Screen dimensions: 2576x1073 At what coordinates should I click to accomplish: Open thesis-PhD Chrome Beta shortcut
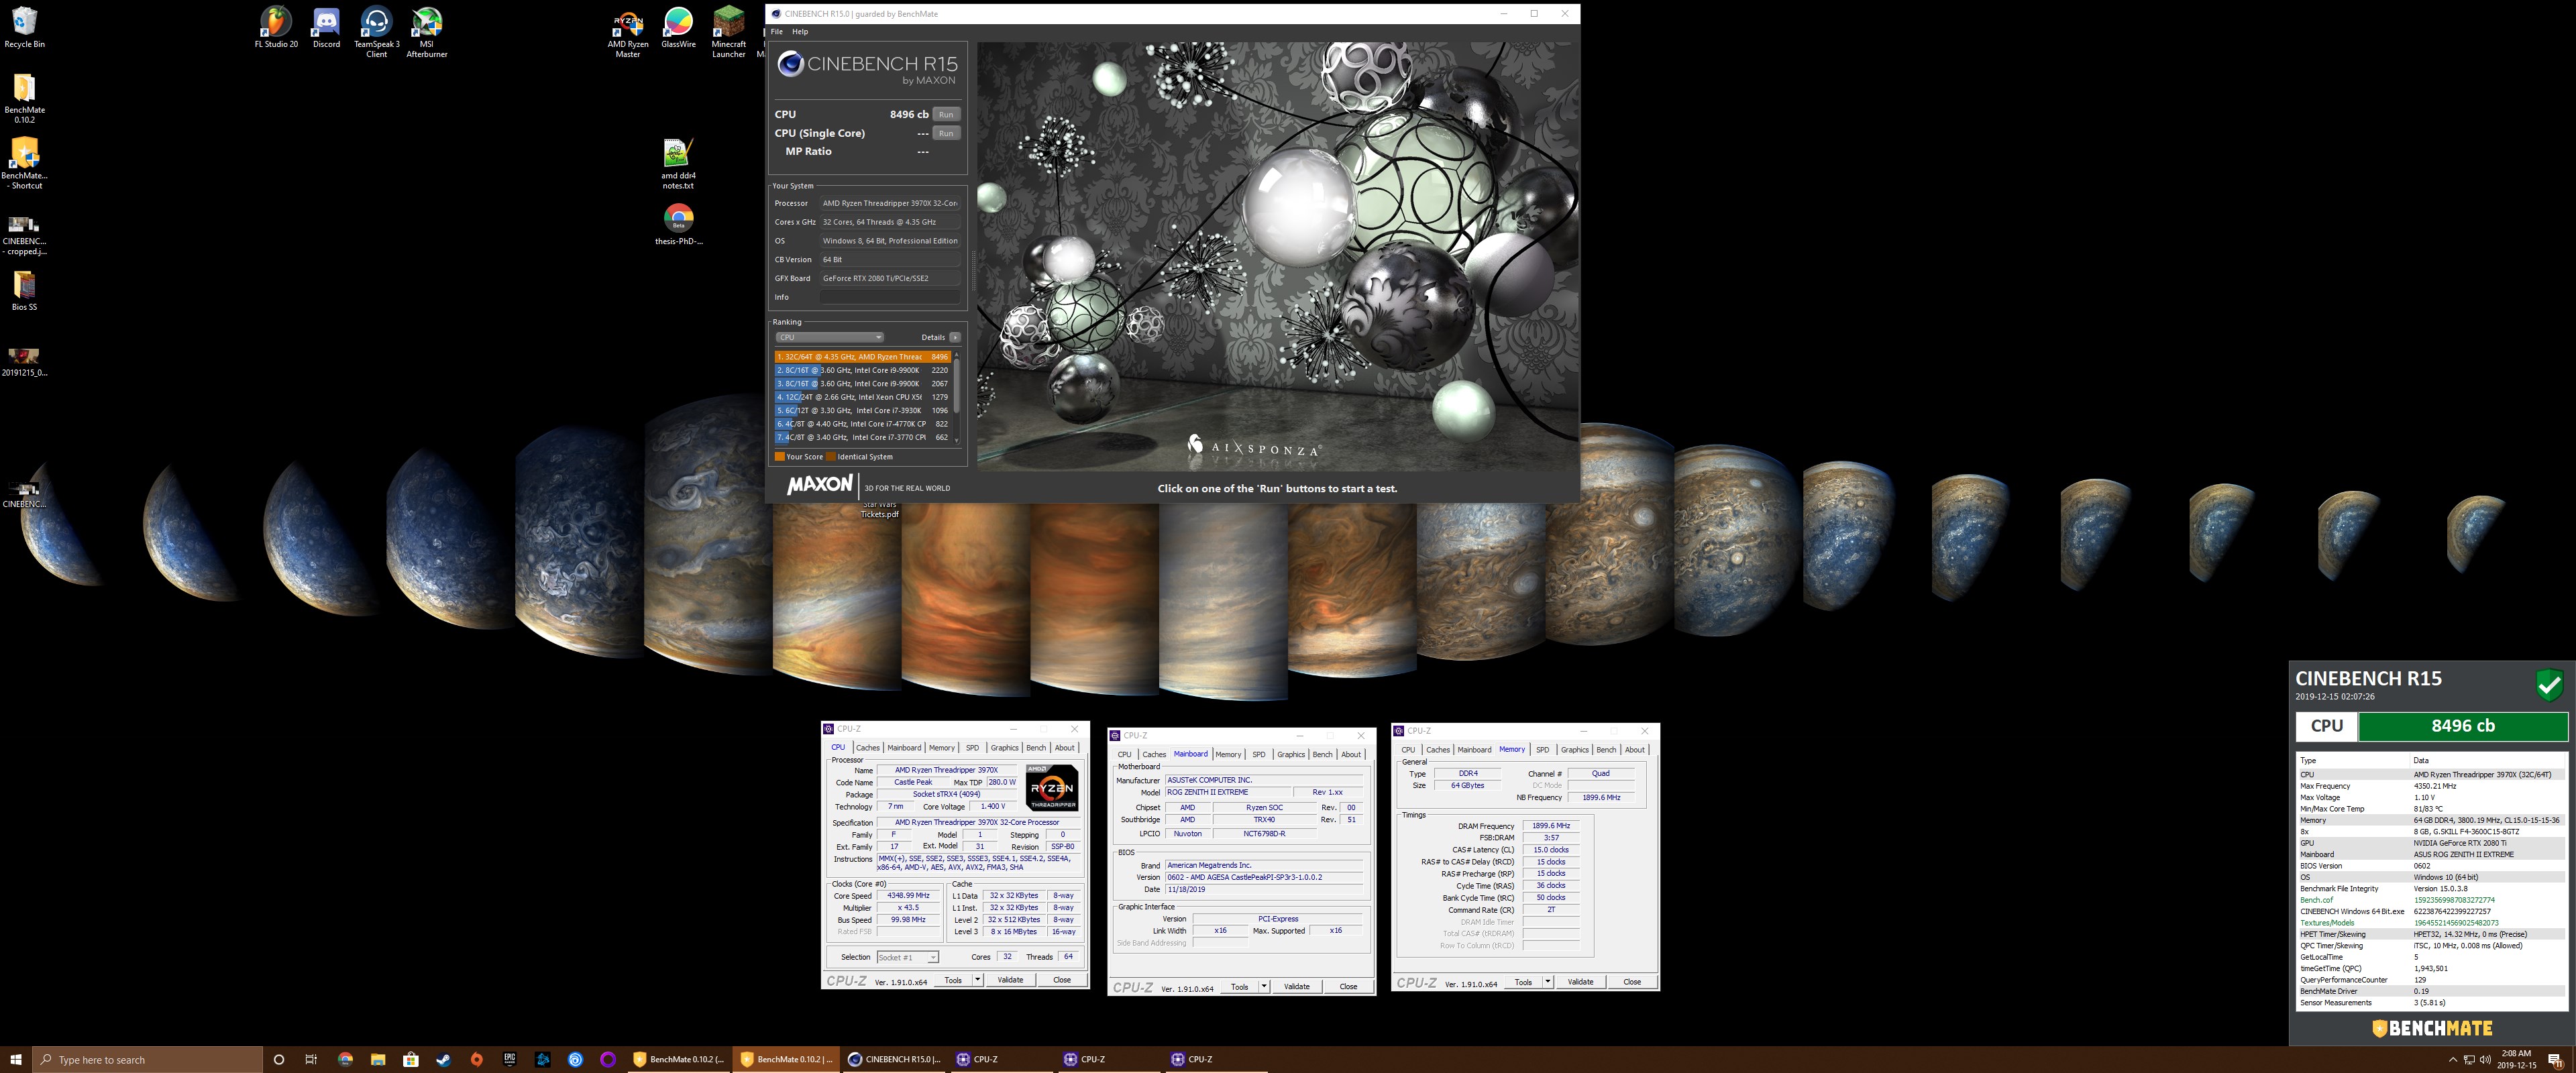(x=678, y=224)
